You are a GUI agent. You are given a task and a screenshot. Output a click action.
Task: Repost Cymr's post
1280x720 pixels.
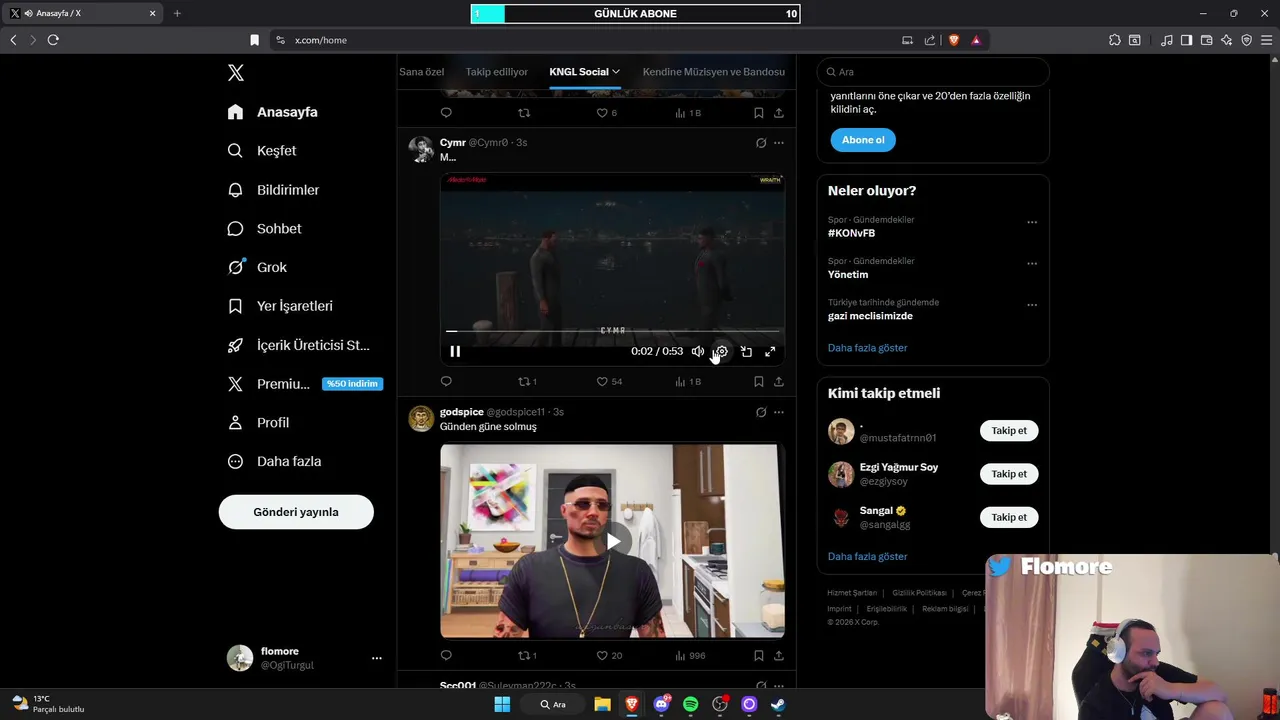(x=527, y=381)
